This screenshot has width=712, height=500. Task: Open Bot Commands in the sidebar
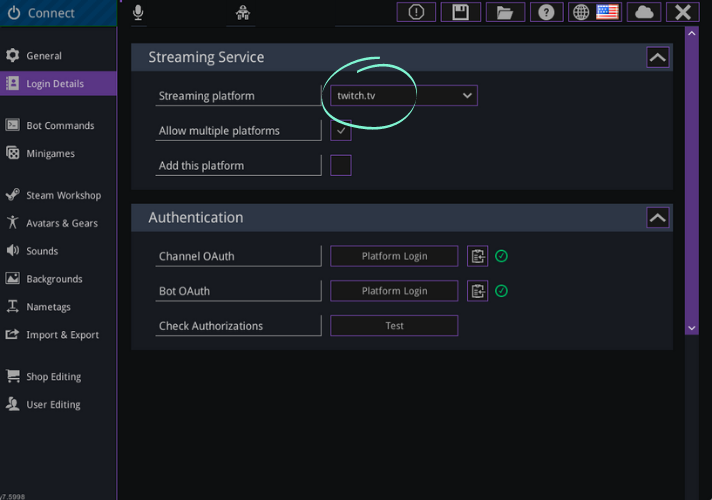click(58, 125)
